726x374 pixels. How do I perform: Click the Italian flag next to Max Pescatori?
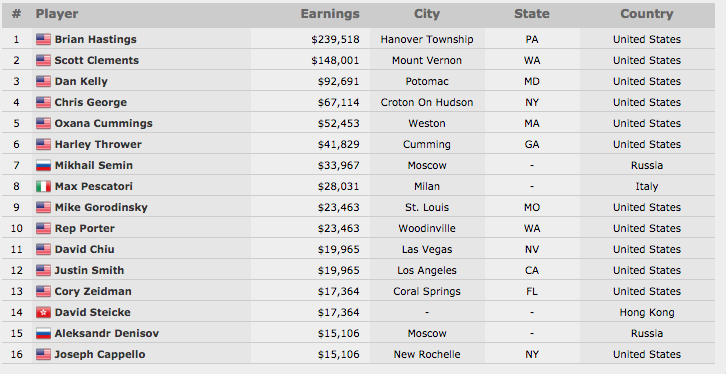(x=43, y=187)
